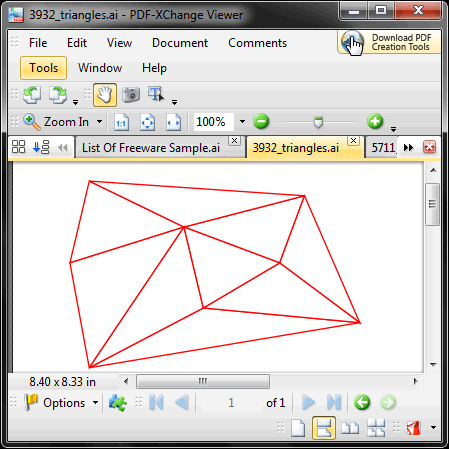Rotate the page counterclockwise
The width and height of the screenshot is (449, 449).
pyautogui.click(x=32, y=95)
